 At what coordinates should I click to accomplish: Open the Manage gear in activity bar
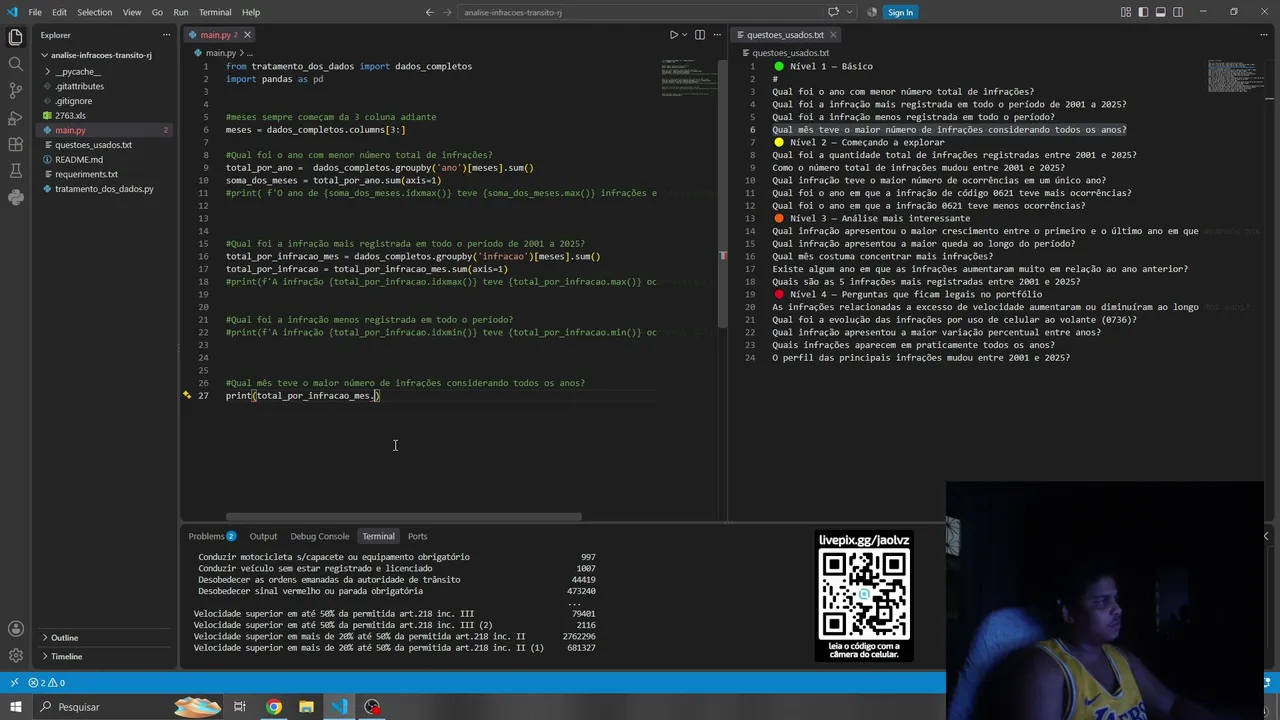click(x=15, y=656)
